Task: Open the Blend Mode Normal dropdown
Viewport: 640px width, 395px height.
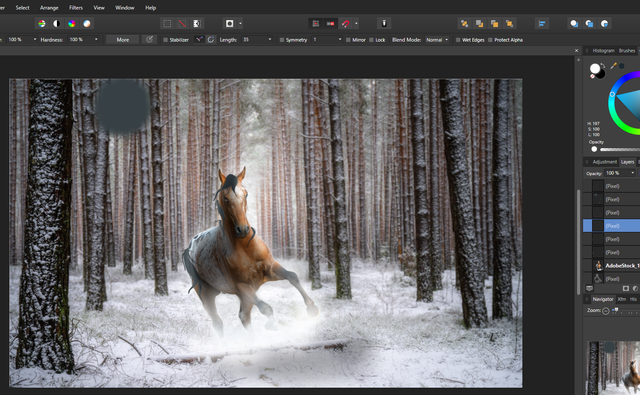Action: coord(437,40)
